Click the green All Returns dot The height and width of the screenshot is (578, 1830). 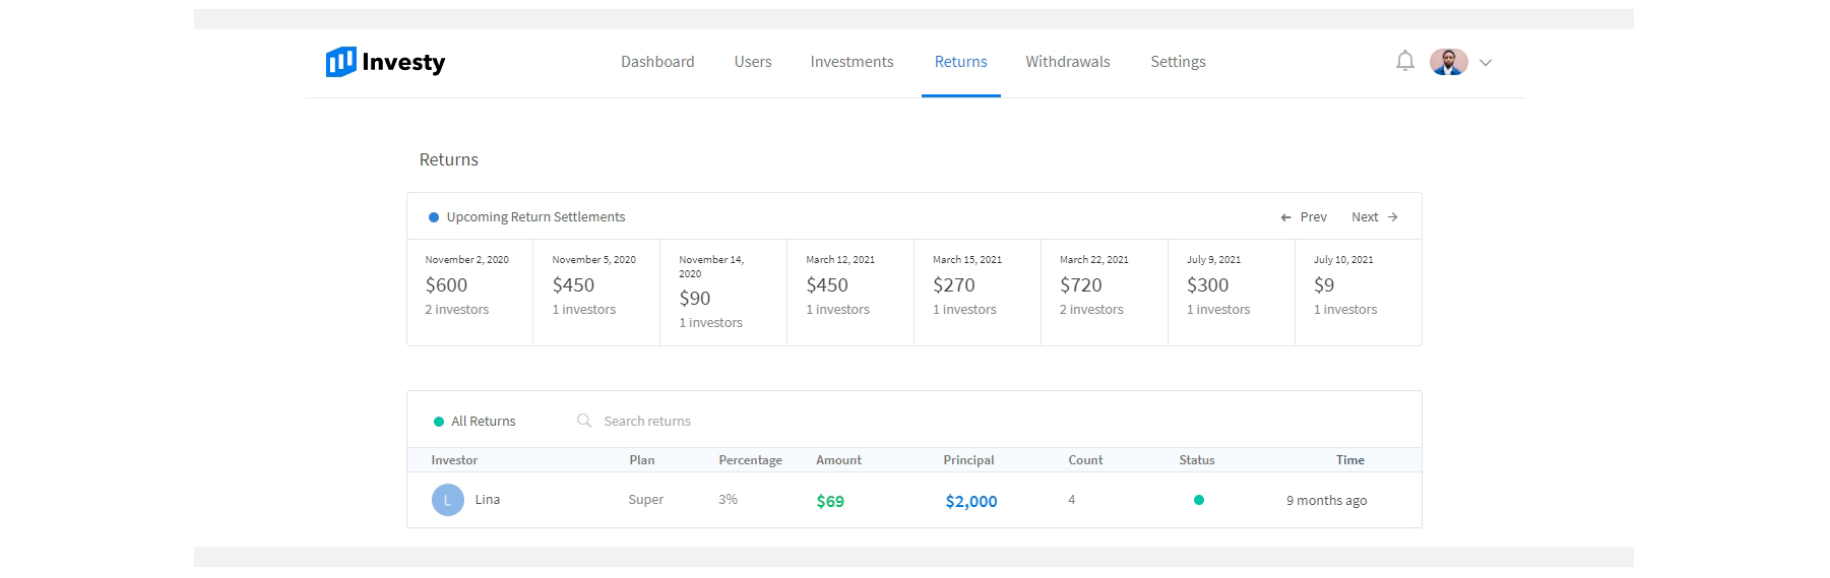tap(438, 422)
